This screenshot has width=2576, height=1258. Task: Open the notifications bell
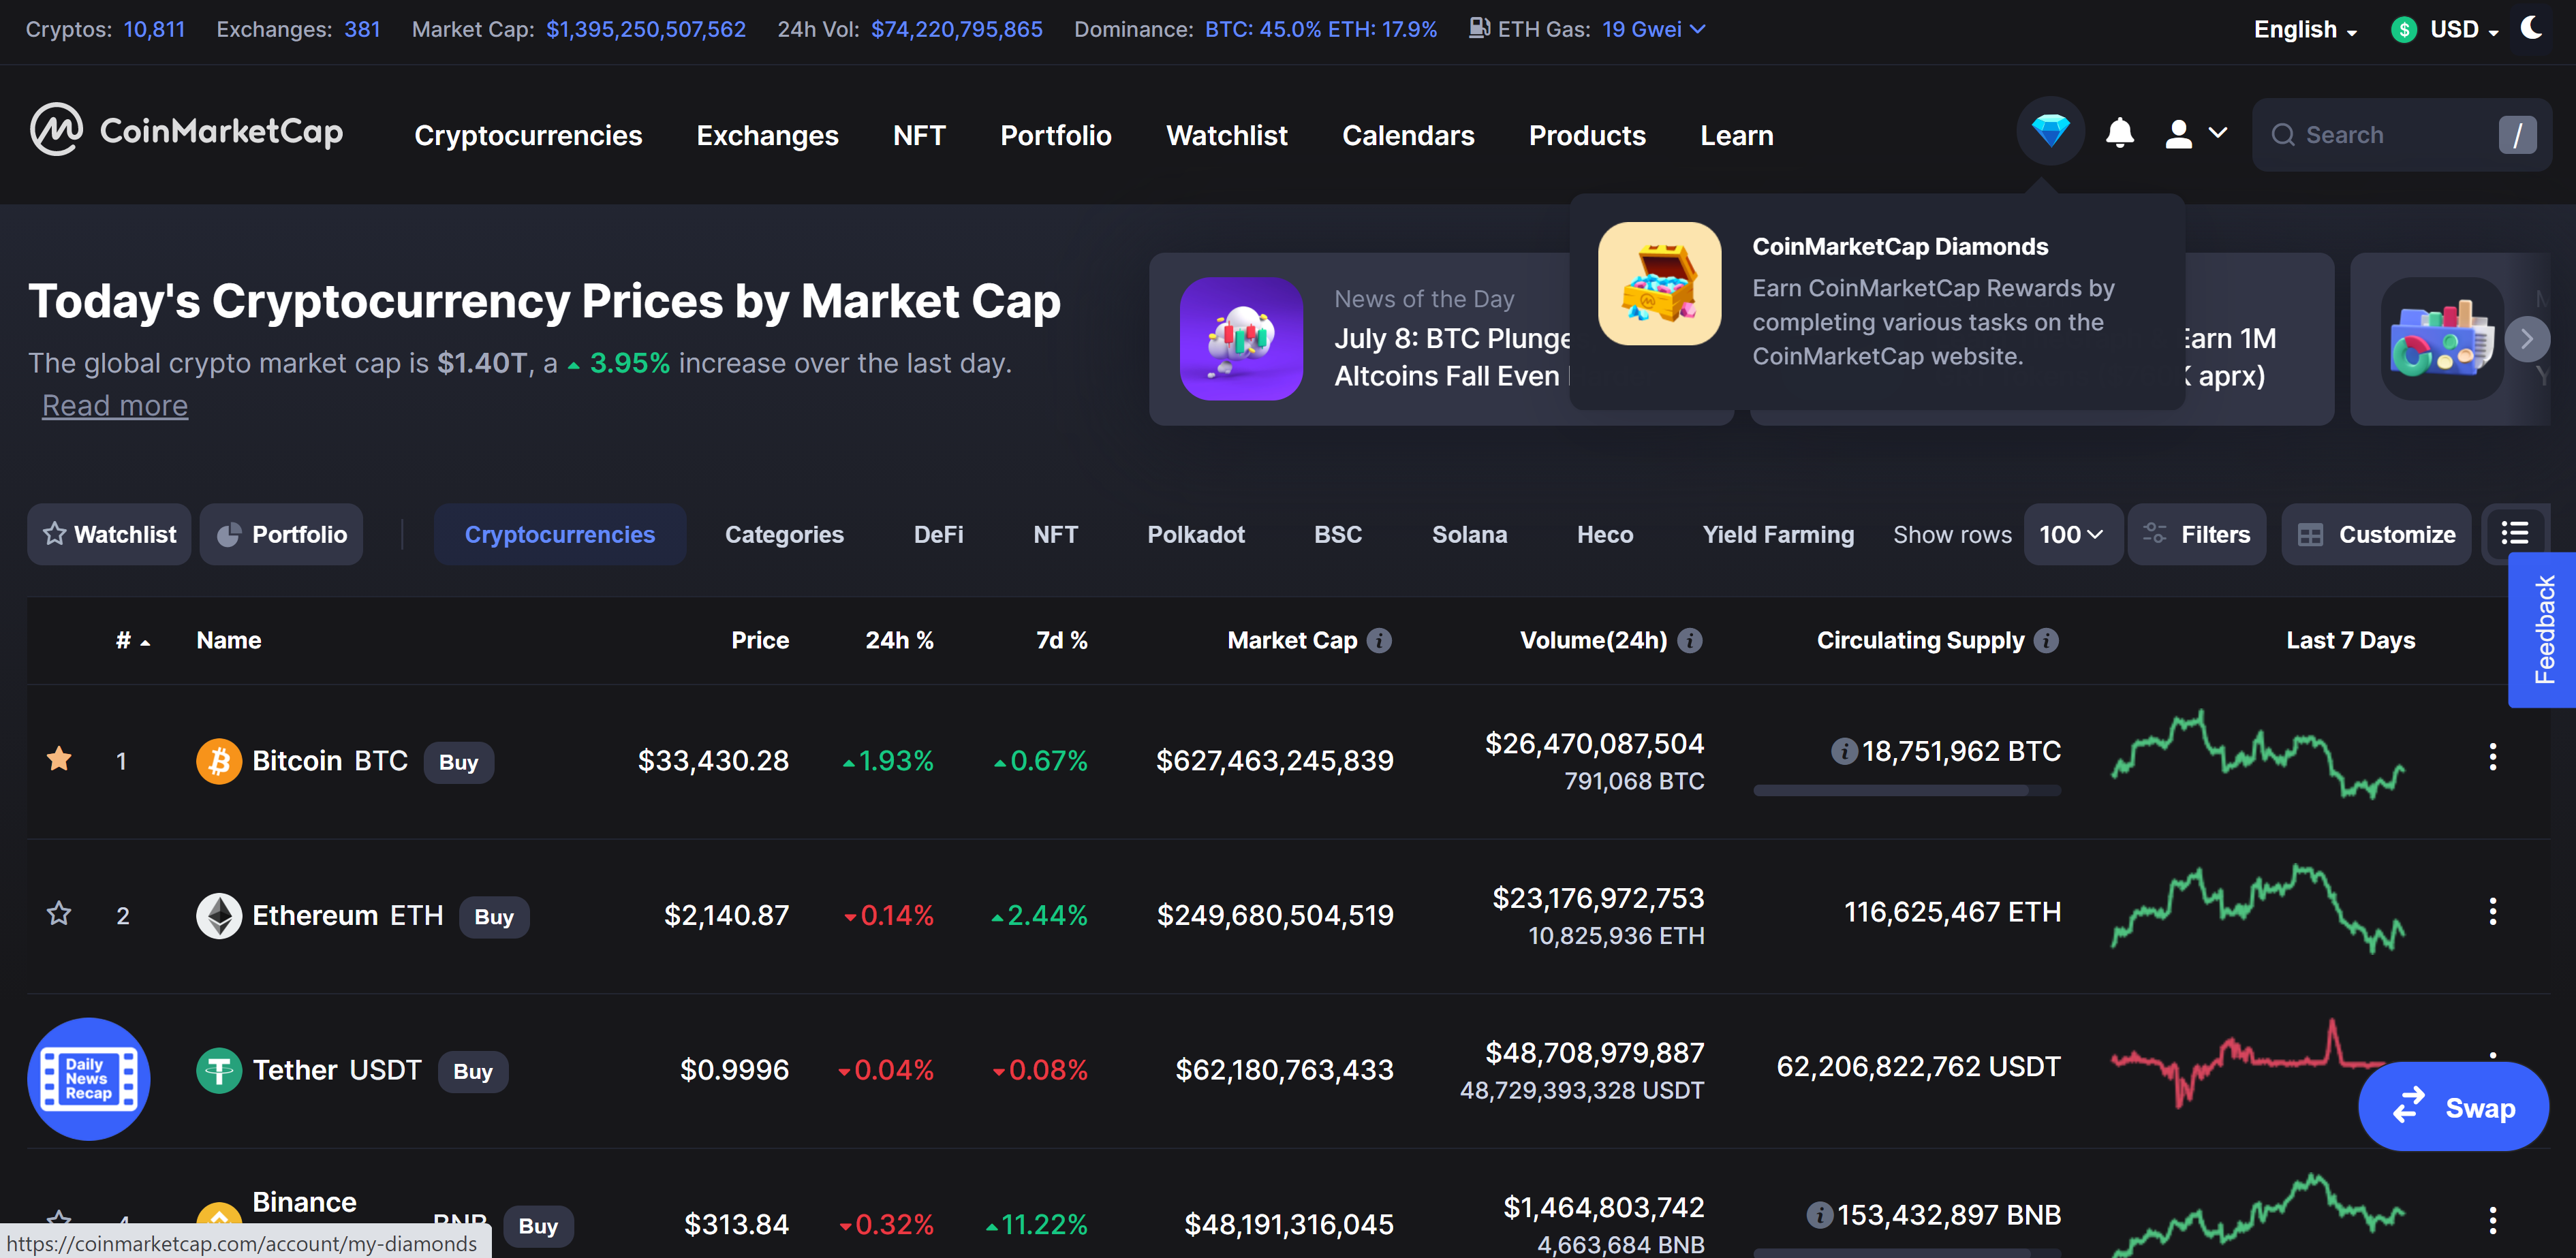click(x=2119, y=134)
